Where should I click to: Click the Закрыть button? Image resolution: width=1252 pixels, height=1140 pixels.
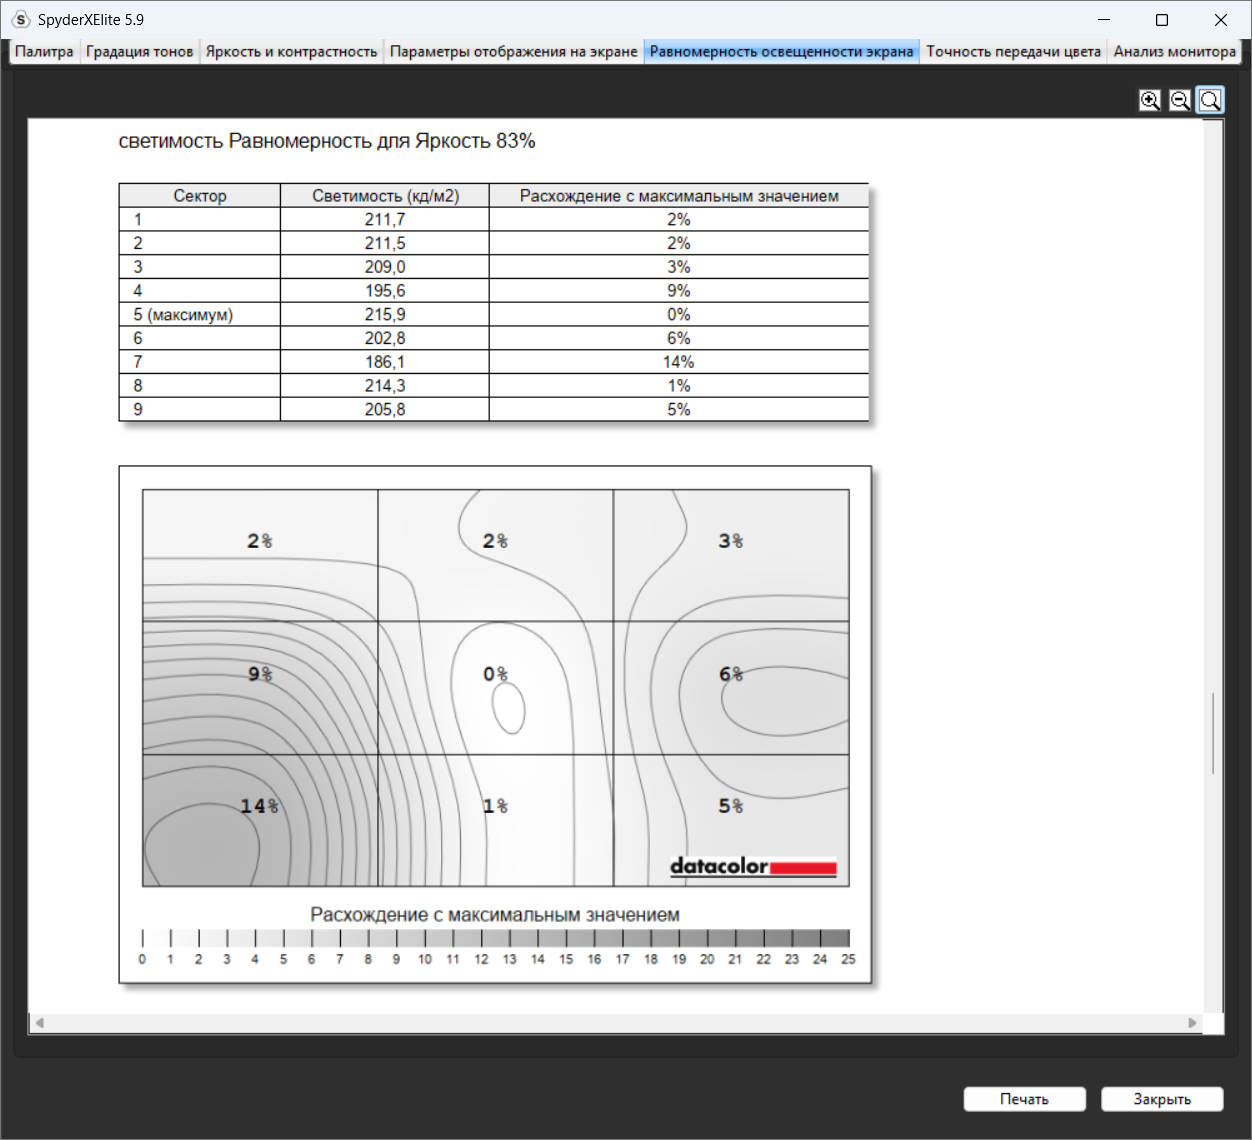[1162, 1099]
